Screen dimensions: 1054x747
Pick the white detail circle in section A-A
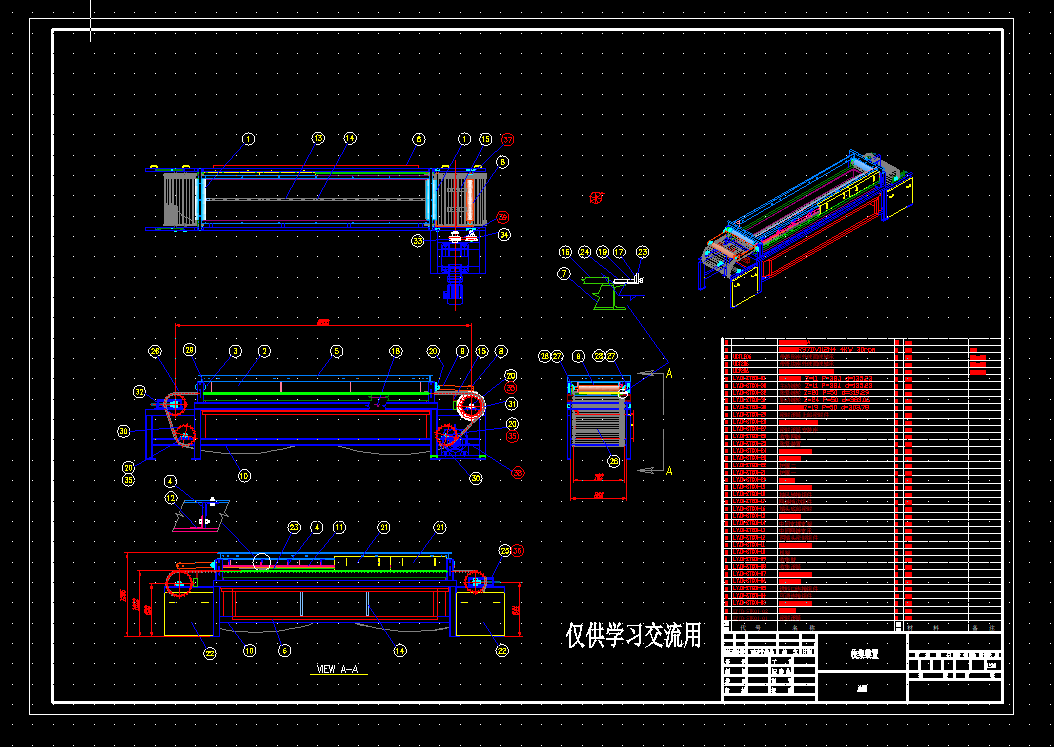pos(261,561)
